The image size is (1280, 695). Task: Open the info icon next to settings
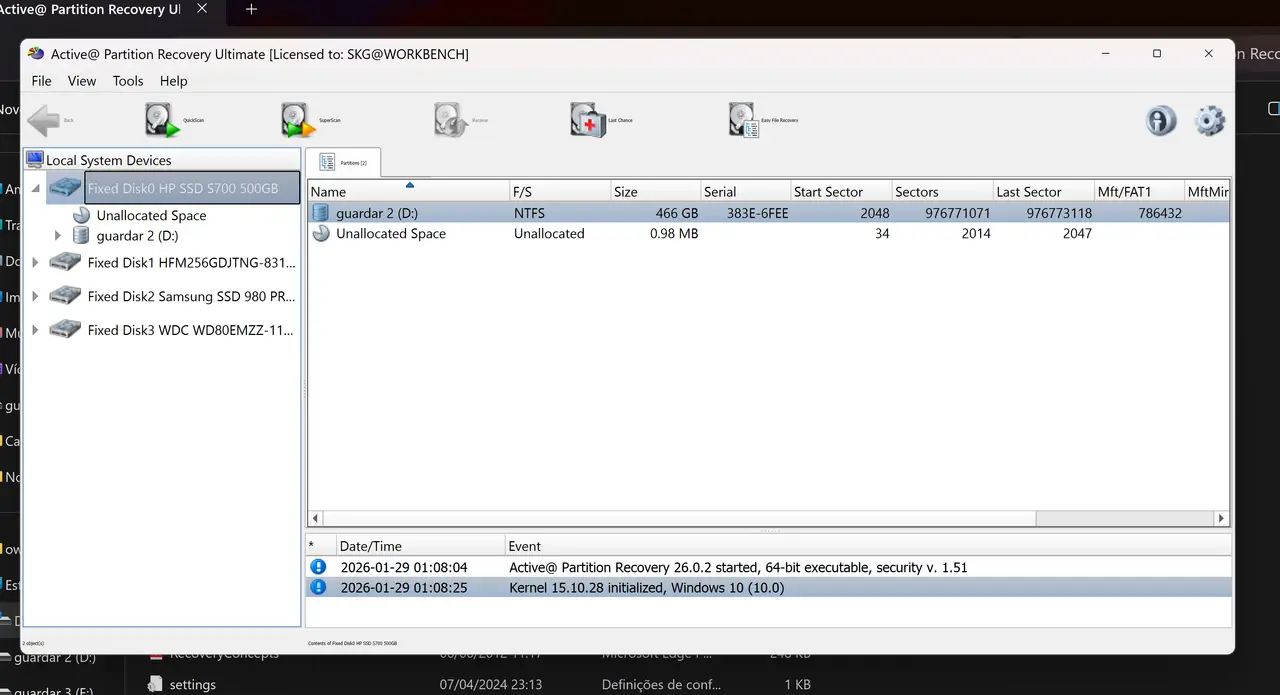pos(1161,121)
